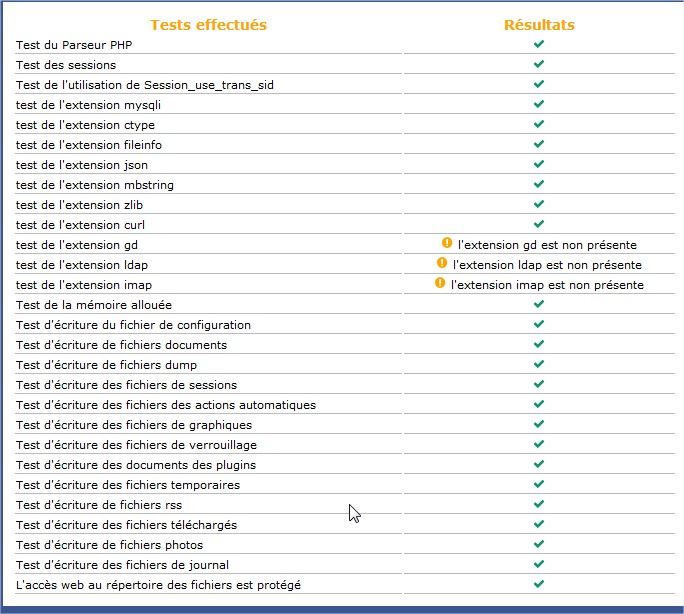Click the checkmark for protected web access row
The image size is (684, 614).
539,584
